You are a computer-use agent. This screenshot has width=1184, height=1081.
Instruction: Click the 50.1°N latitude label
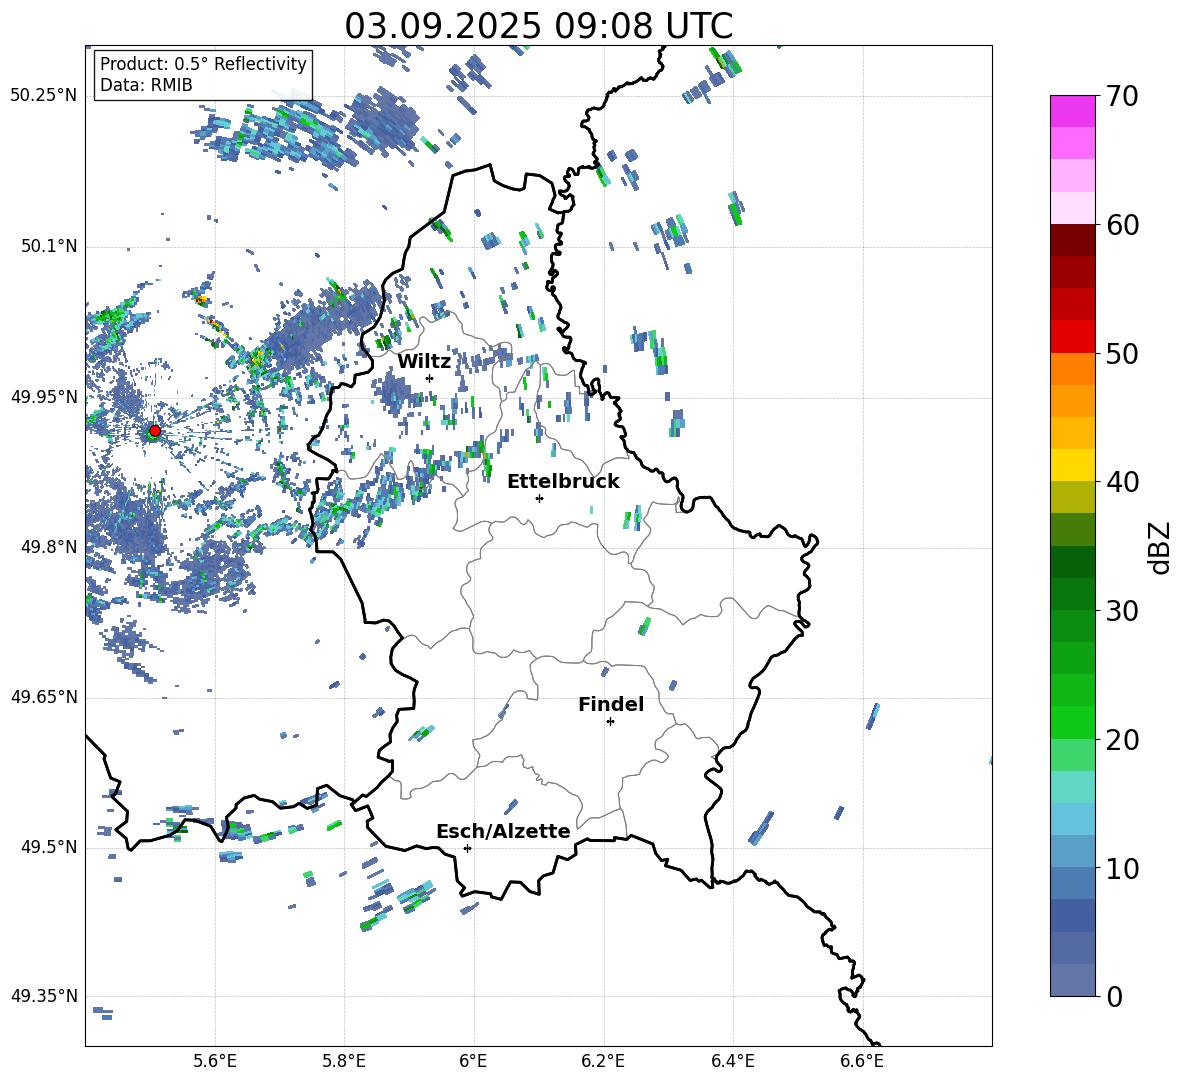[x=48, y=246]
